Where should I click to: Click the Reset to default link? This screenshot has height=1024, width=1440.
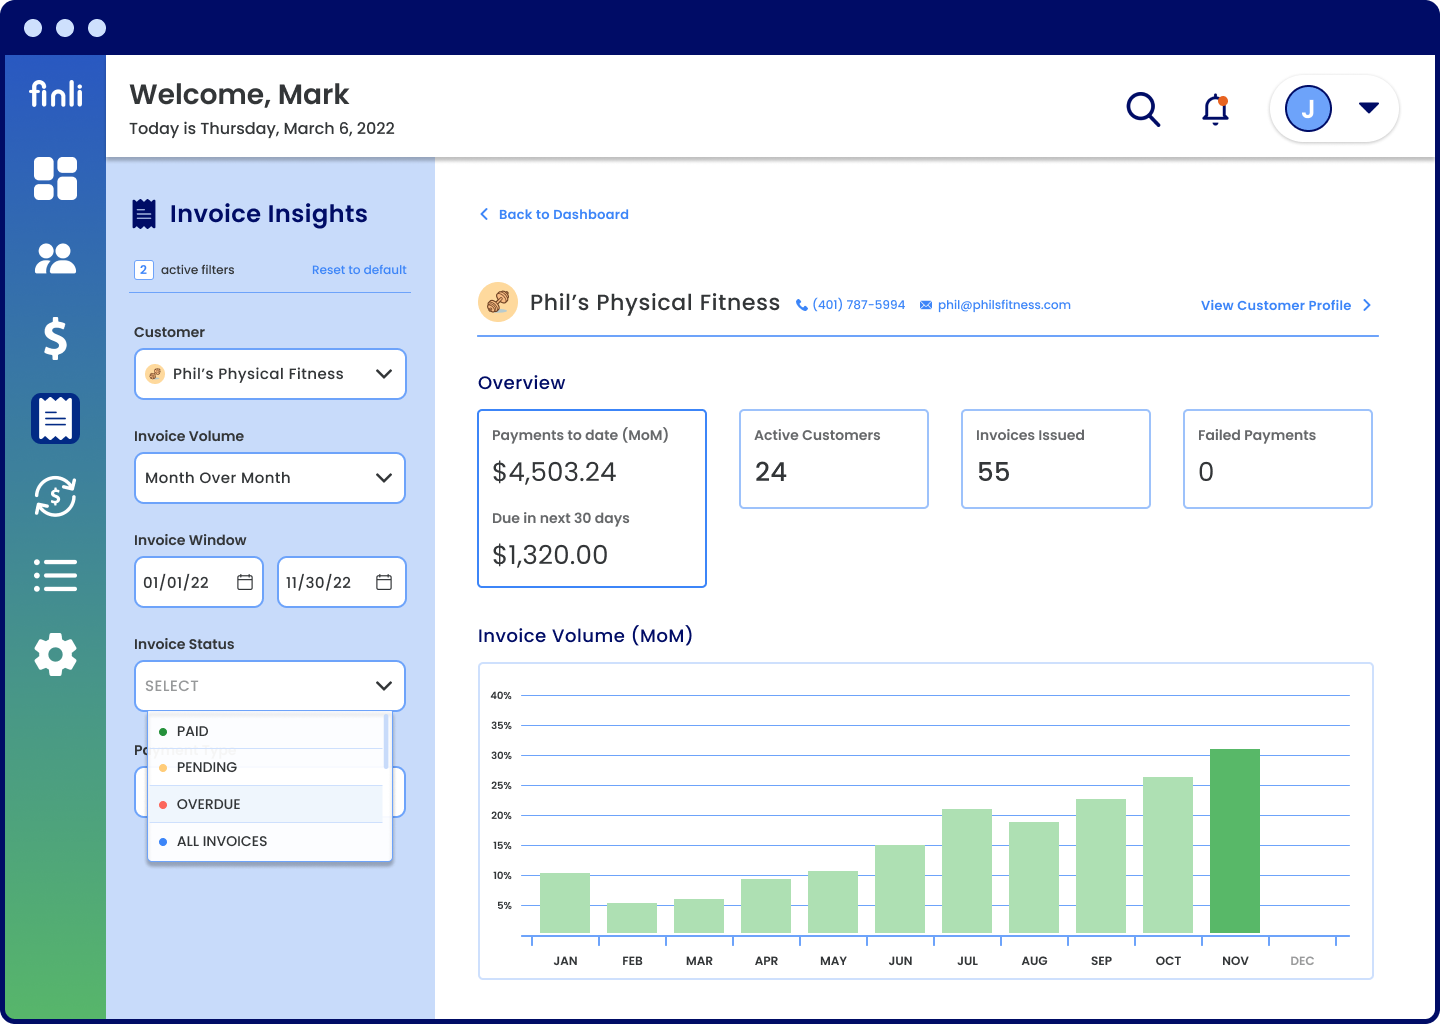click(359, 270)
